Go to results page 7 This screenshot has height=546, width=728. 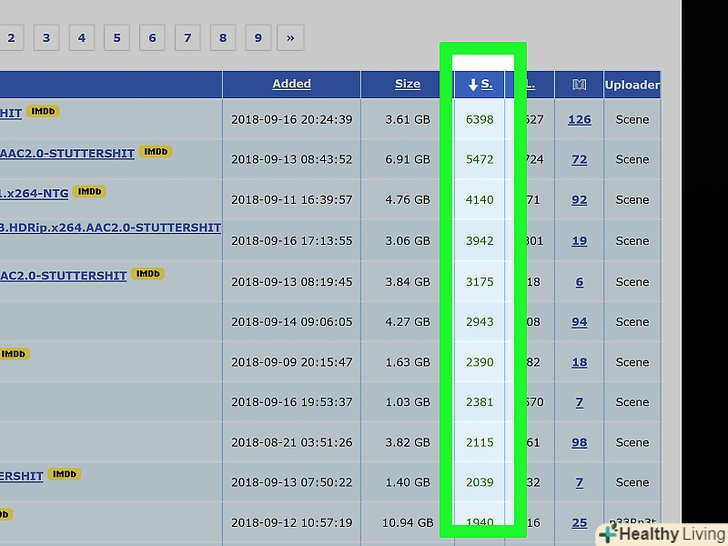click(188, 38)
